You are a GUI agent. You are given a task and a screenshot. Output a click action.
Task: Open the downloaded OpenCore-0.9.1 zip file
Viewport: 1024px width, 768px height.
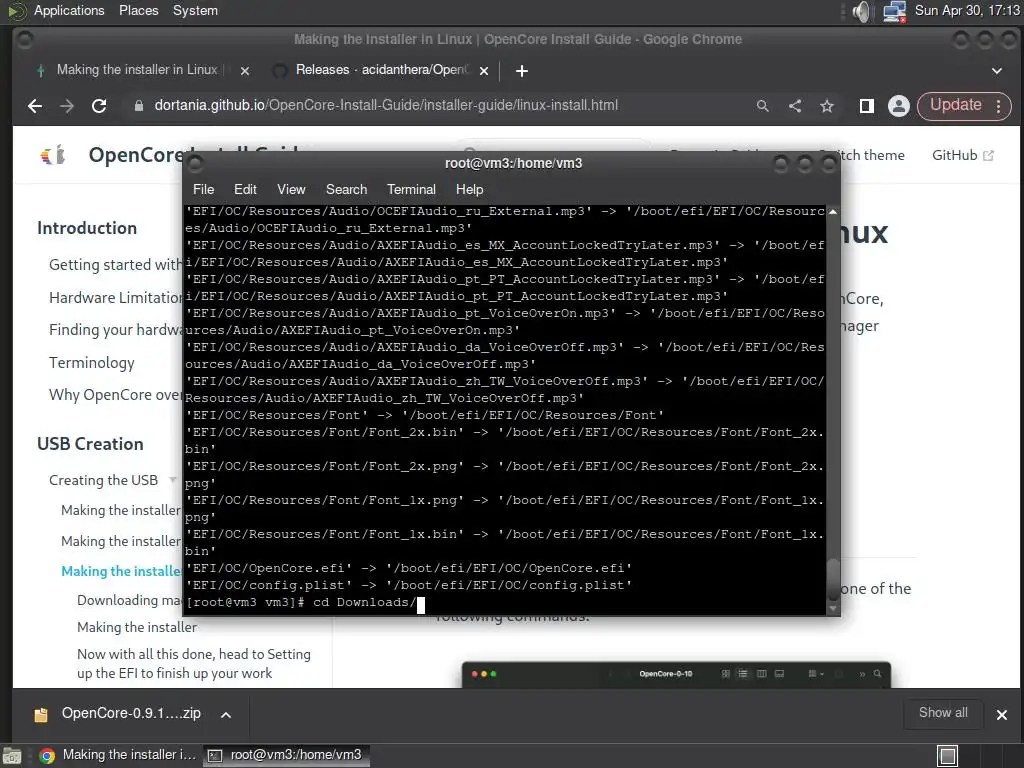pyautogui.click(x=118, y=714)
